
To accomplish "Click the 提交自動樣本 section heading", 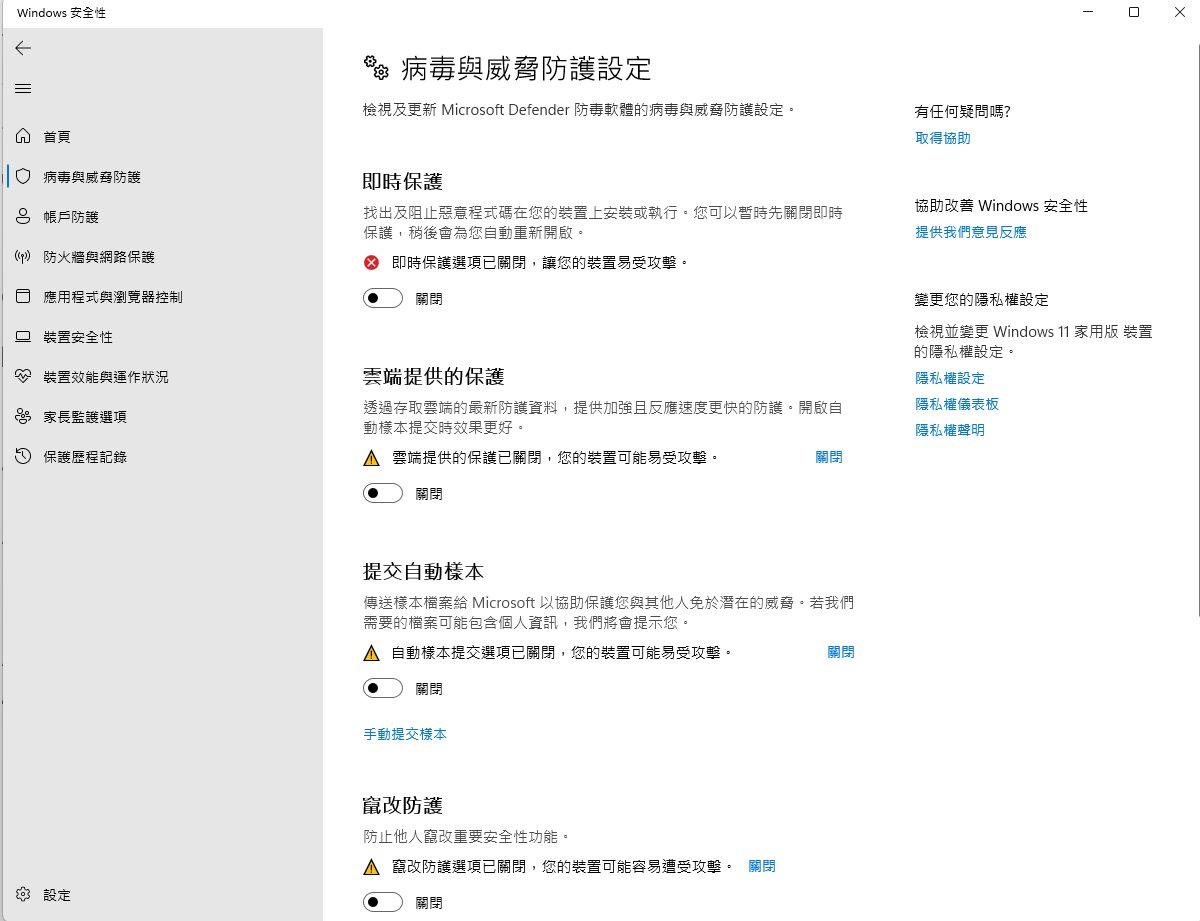I will 423,572.
